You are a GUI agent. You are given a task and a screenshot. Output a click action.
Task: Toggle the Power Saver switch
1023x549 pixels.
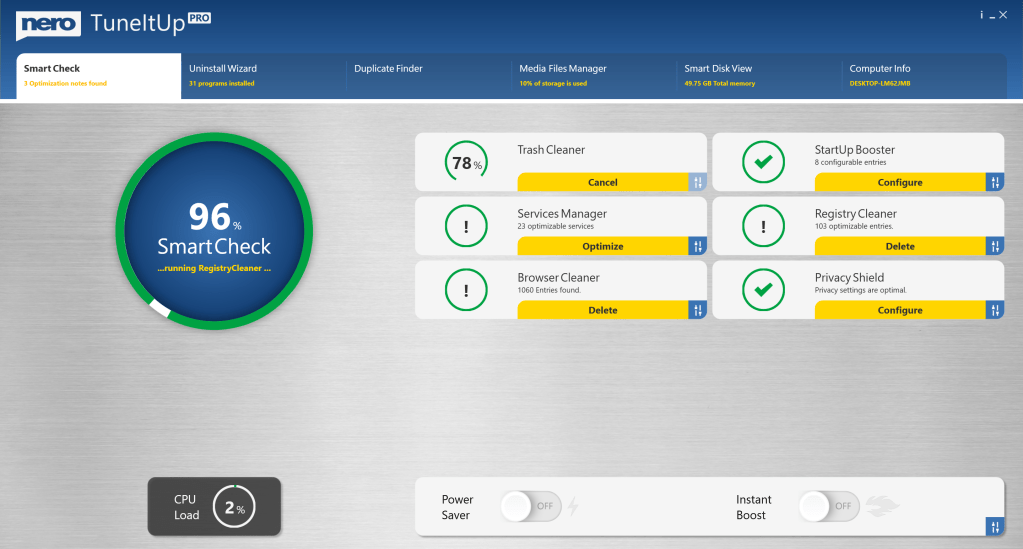coord(531,506)
